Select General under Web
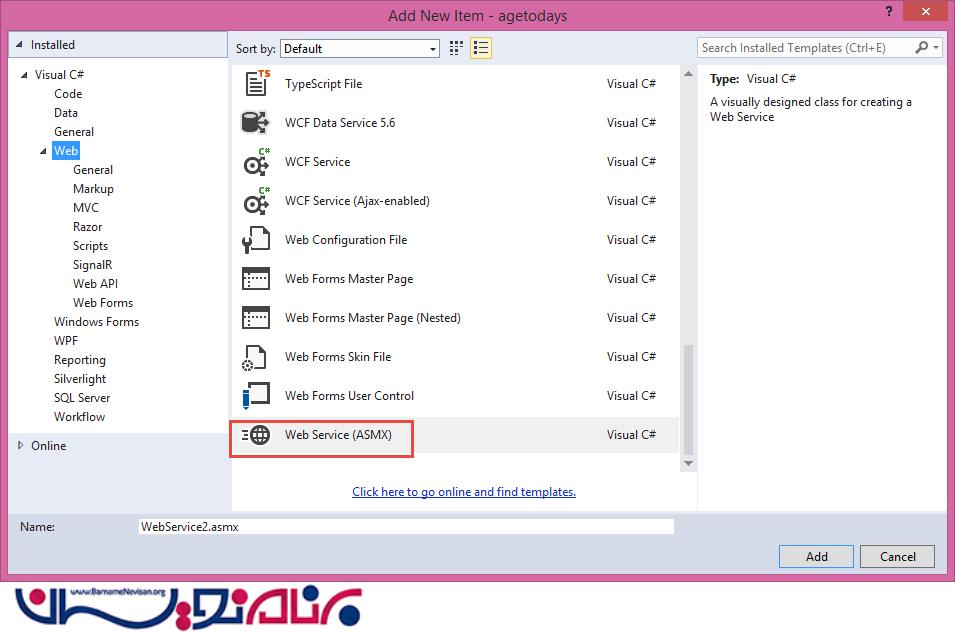 tap(93, 170)
